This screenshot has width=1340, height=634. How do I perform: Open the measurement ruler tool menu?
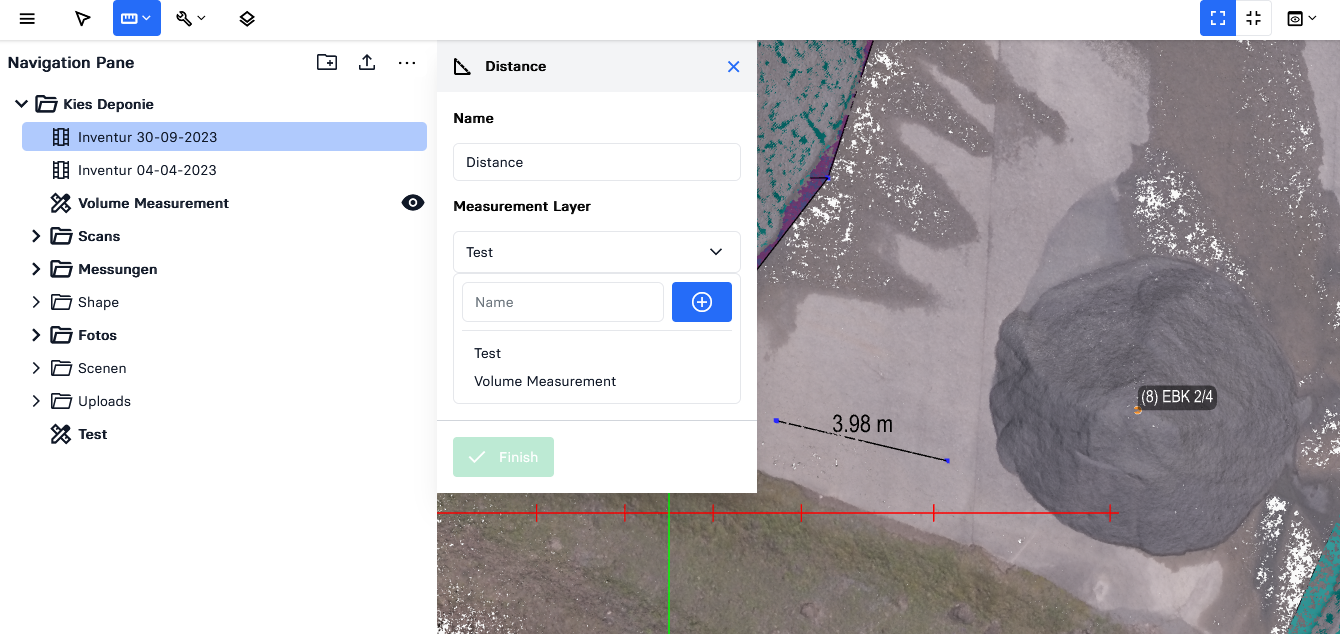136,18
